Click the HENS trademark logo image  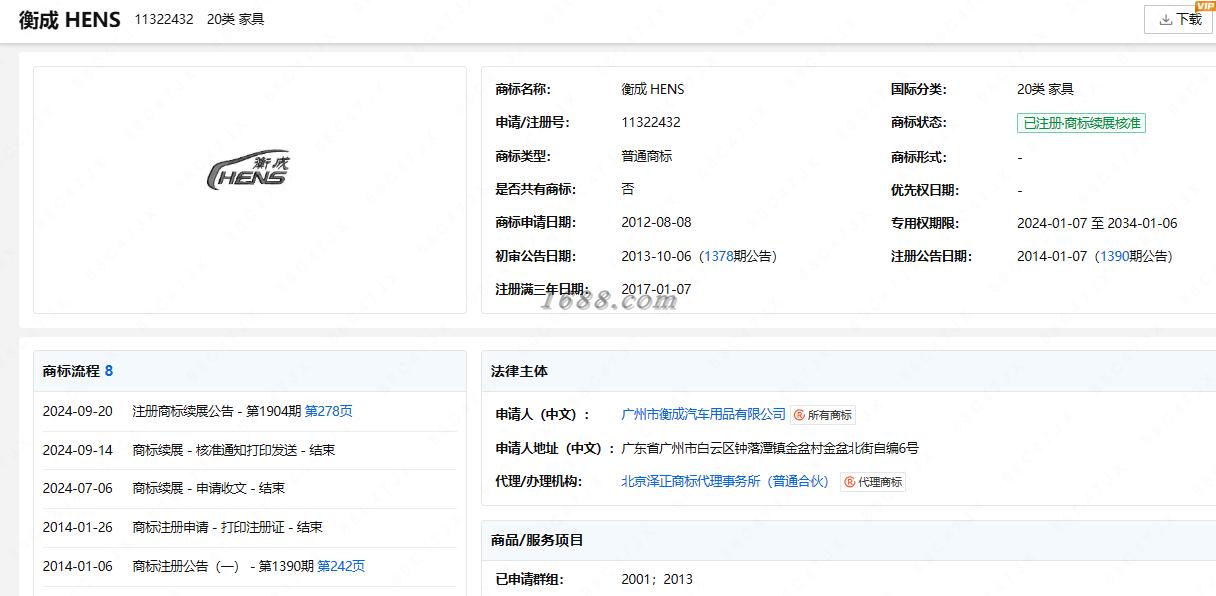248,171
